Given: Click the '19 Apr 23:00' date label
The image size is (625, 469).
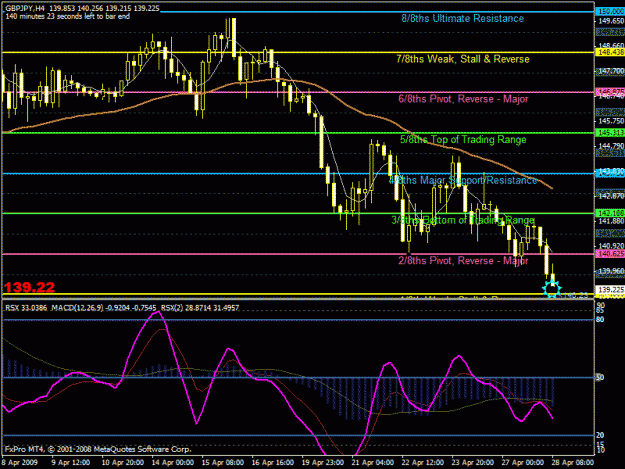Looking at the screenshot, I should click(322, 463).
